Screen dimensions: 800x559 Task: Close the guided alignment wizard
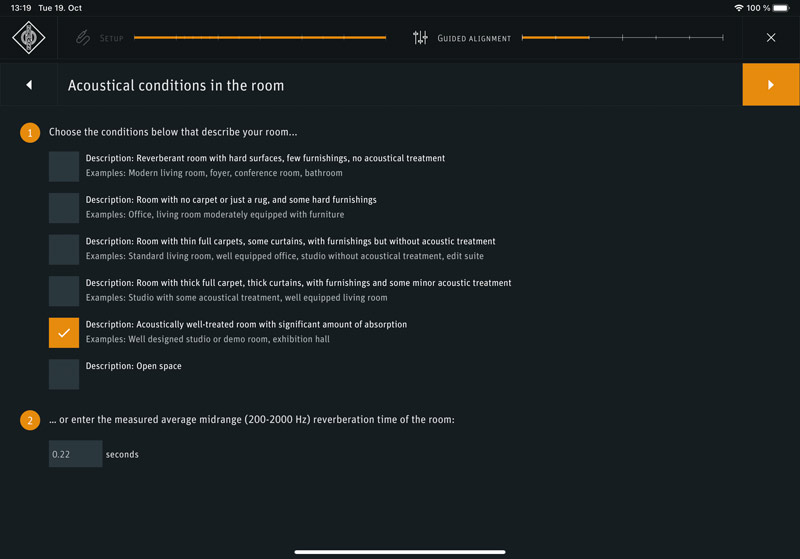pyautogui.click(x=771, y=38)
